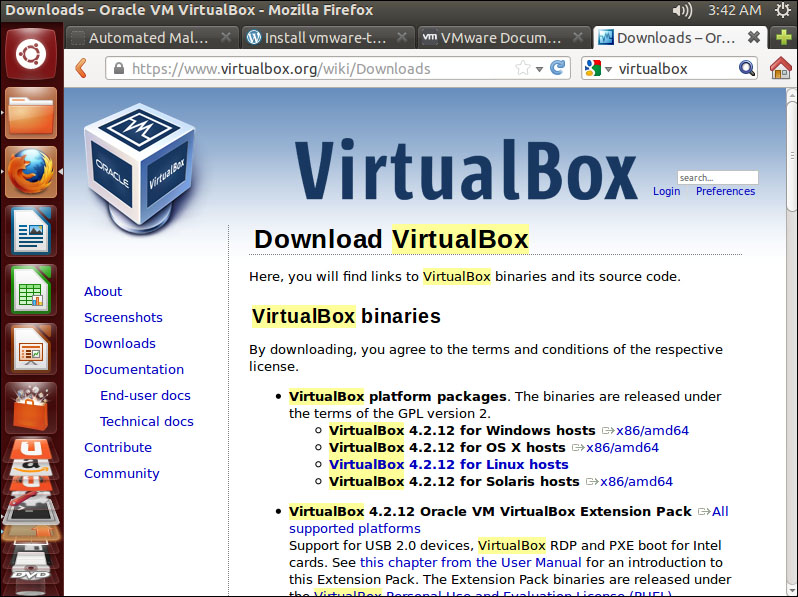Switch to the Install vmware-t... tab
Screen dimensions: 798x597
326,38
